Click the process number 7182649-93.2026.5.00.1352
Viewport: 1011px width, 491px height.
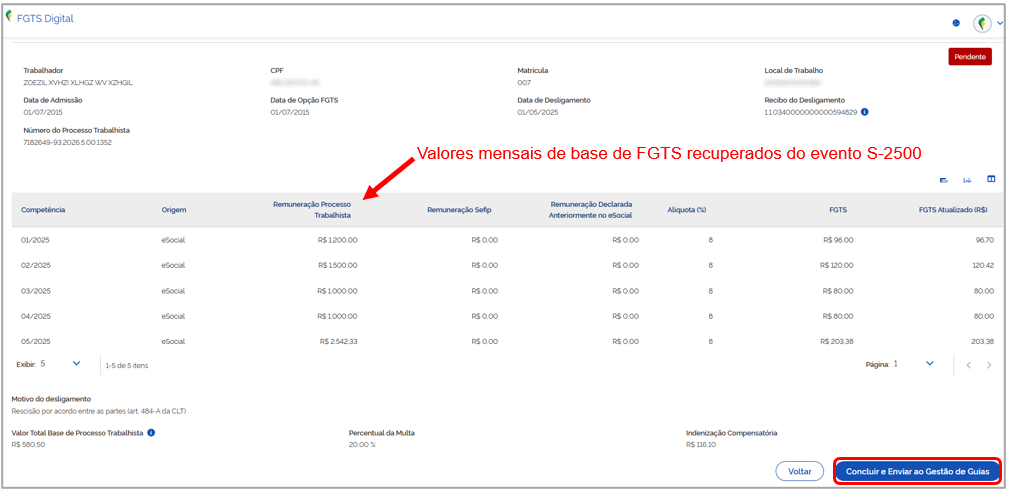click(67, 142)
